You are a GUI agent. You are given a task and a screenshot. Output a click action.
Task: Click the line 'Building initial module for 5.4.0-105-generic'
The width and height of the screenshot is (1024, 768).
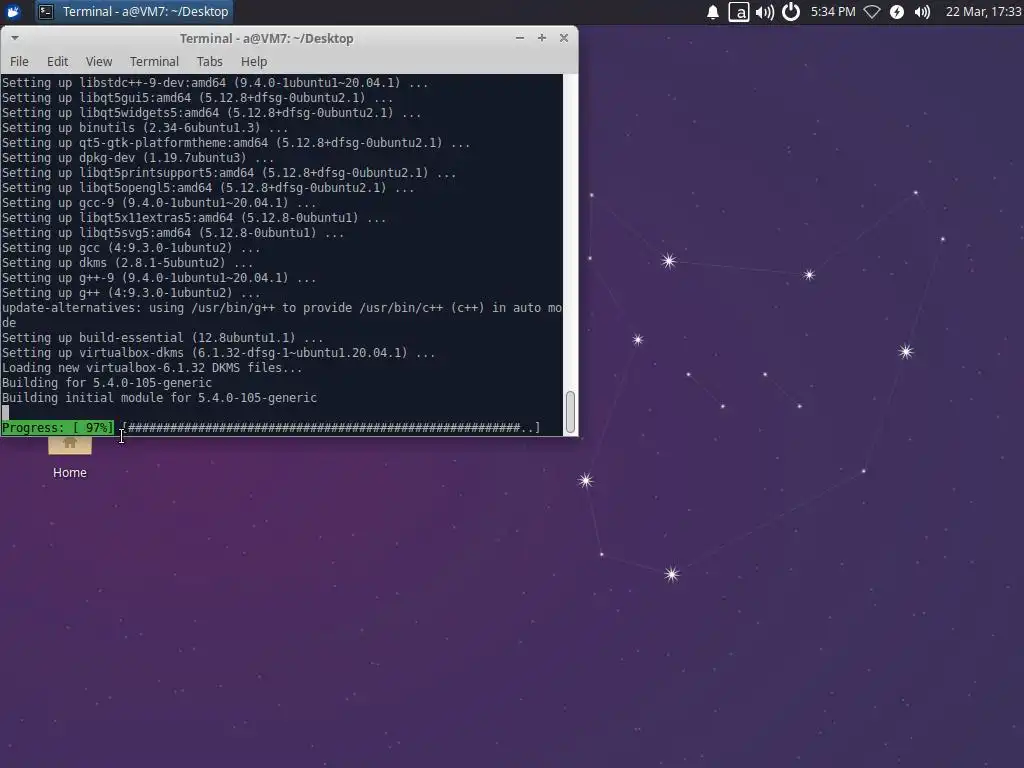(159, 398)
